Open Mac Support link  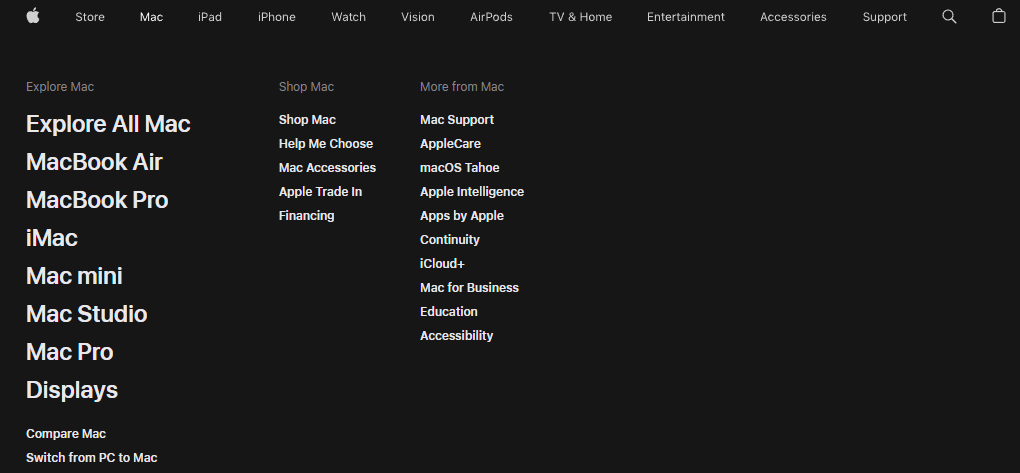point(457,120)
